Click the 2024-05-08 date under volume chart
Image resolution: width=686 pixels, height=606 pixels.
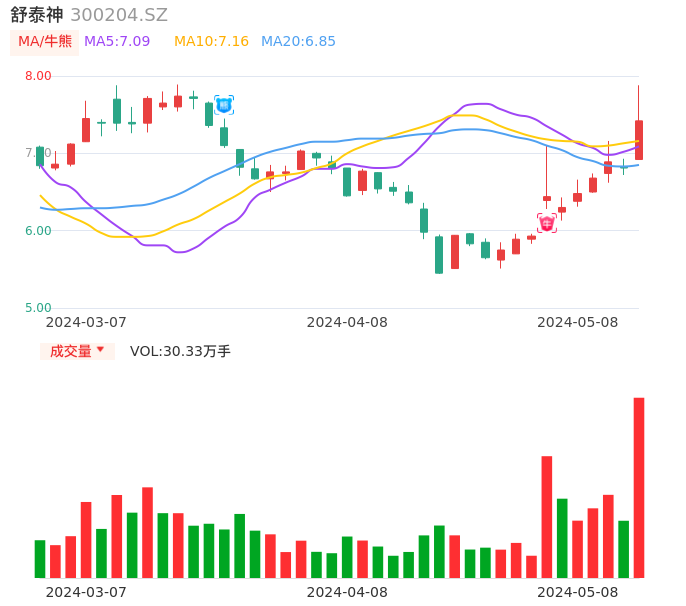coord(578,591)
